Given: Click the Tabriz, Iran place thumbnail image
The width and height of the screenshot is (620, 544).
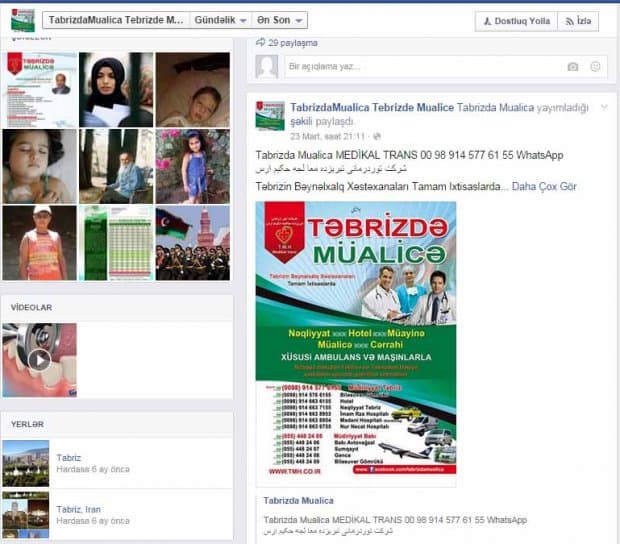Looking at the screenshot, I should click(26, 515).
